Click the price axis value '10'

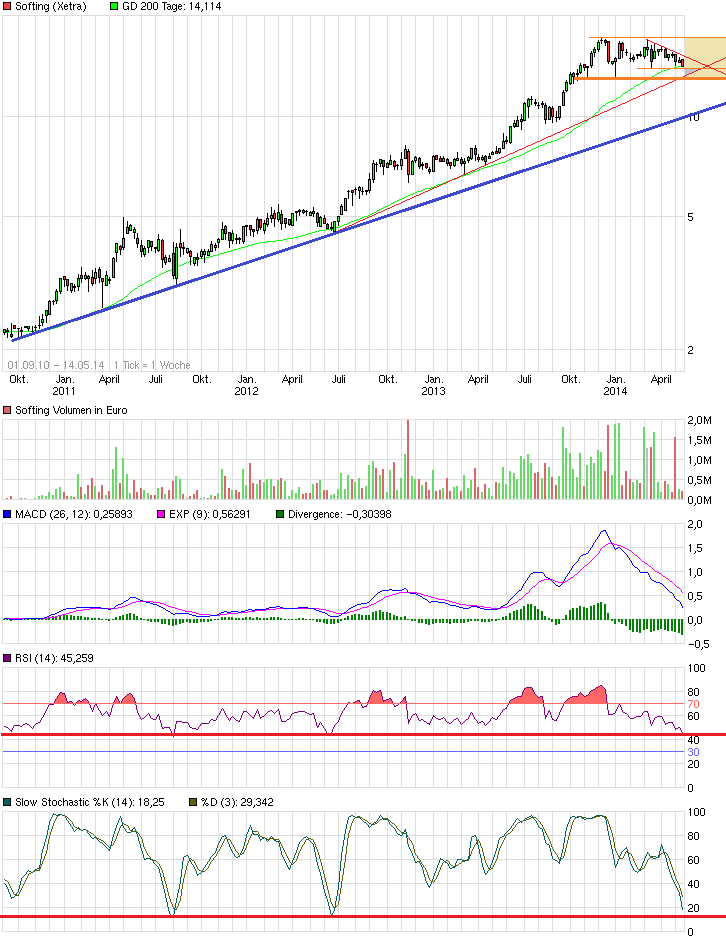coord(694,118)
